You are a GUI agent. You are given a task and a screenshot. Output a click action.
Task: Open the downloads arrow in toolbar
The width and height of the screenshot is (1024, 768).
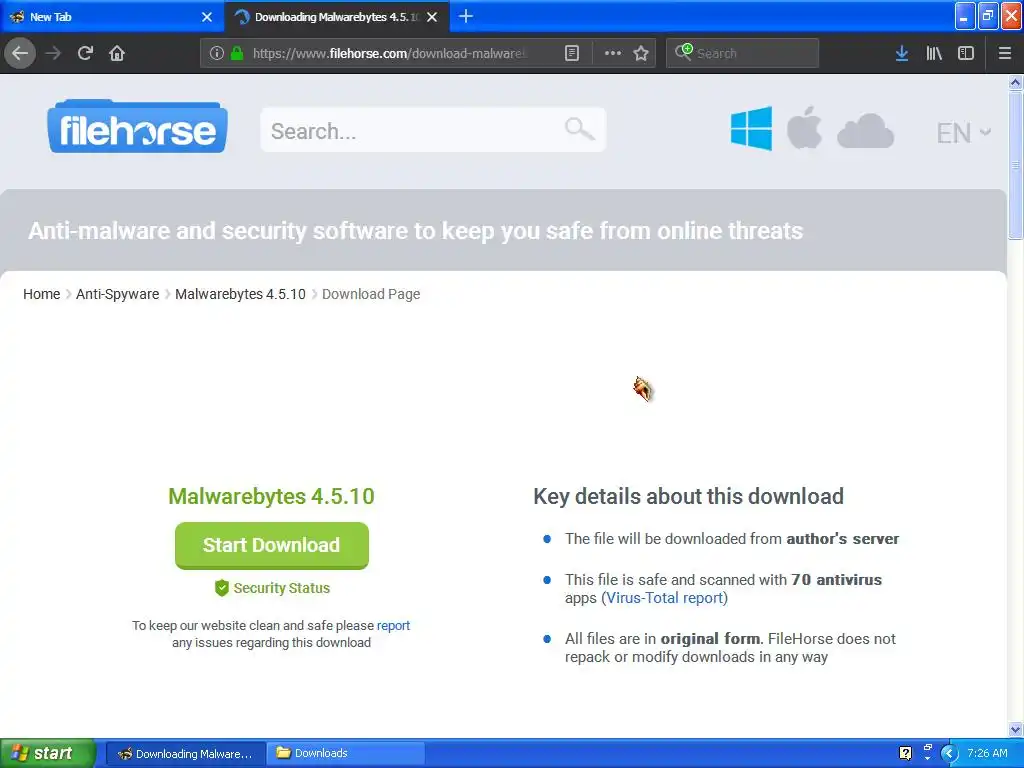901,53
